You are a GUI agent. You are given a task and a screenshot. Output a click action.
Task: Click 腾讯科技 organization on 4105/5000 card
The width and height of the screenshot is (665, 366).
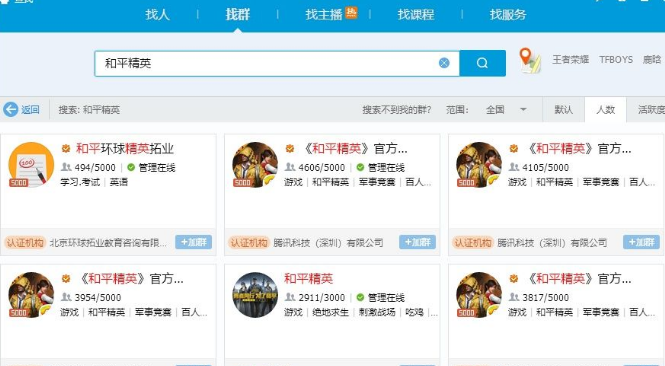click(x=552, y=243)
